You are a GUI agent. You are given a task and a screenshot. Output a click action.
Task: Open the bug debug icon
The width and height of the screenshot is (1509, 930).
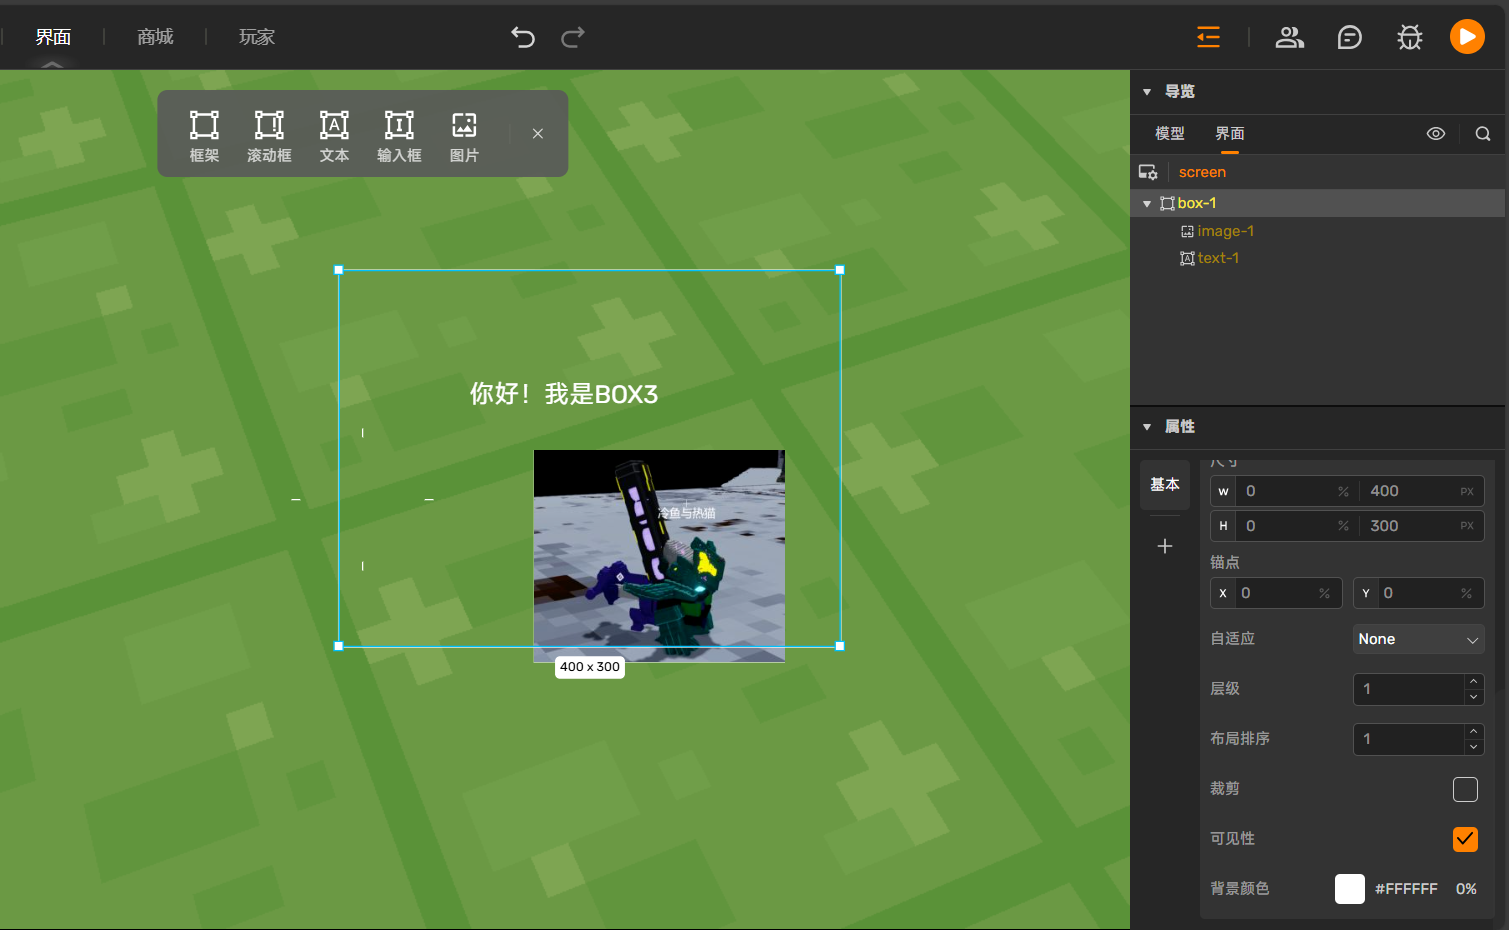[x=1409, y=37]
